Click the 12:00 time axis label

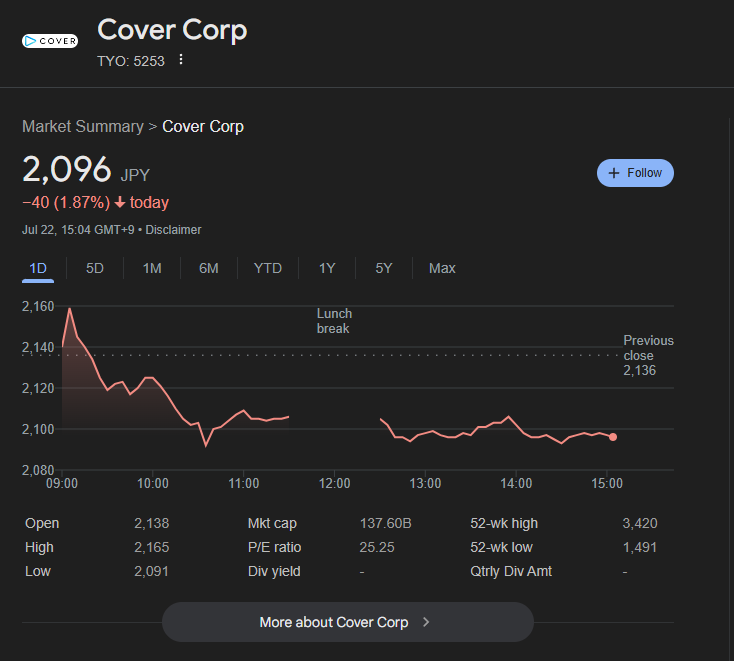pyautogui.click(x=334, y=483)
